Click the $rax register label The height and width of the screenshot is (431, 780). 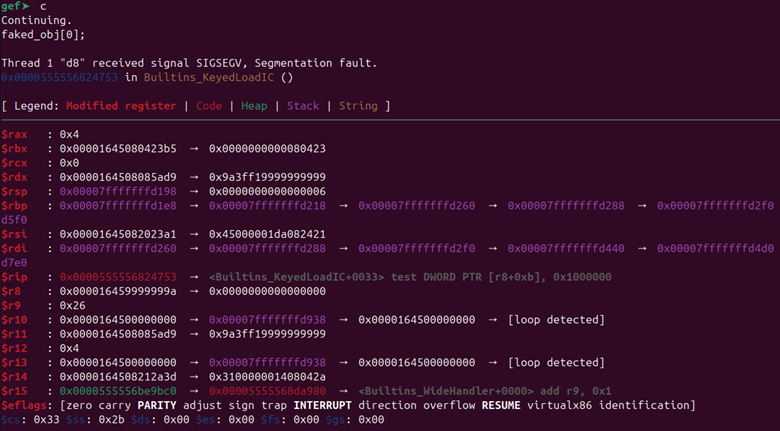coord(14,135)
